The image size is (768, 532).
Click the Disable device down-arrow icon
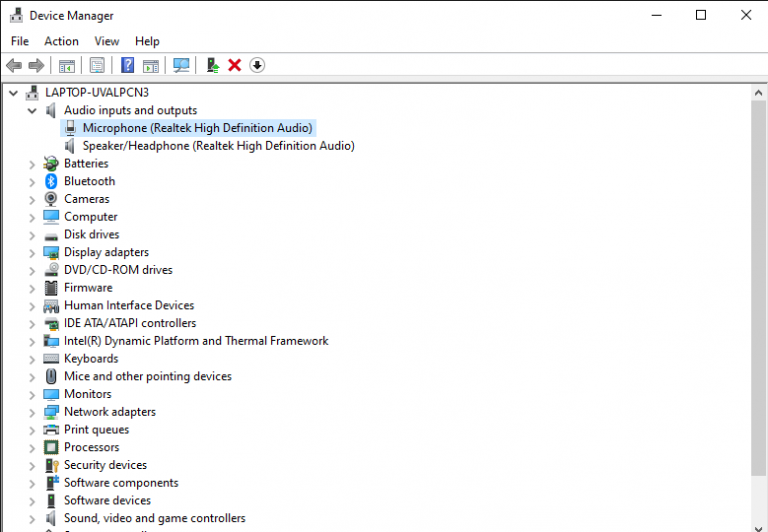[257, 65]
